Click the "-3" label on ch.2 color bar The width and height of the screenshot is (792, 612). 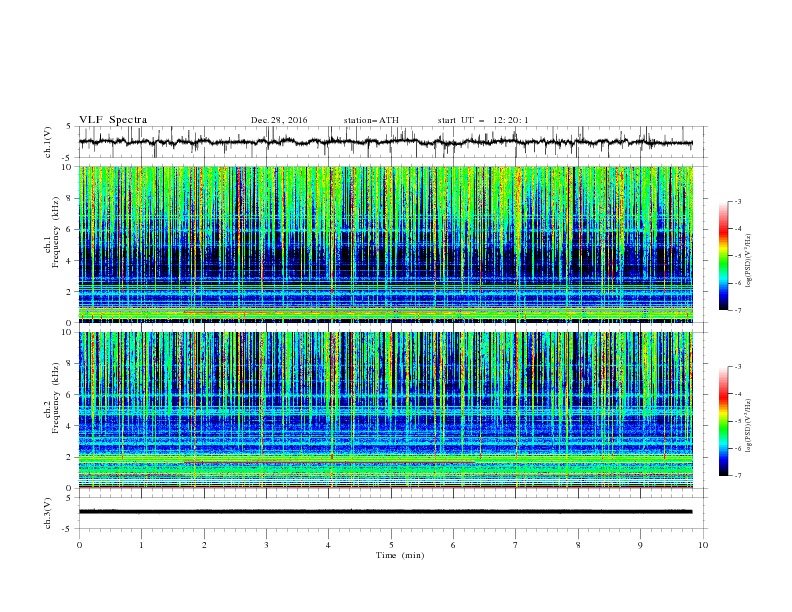tap(738, 367)
